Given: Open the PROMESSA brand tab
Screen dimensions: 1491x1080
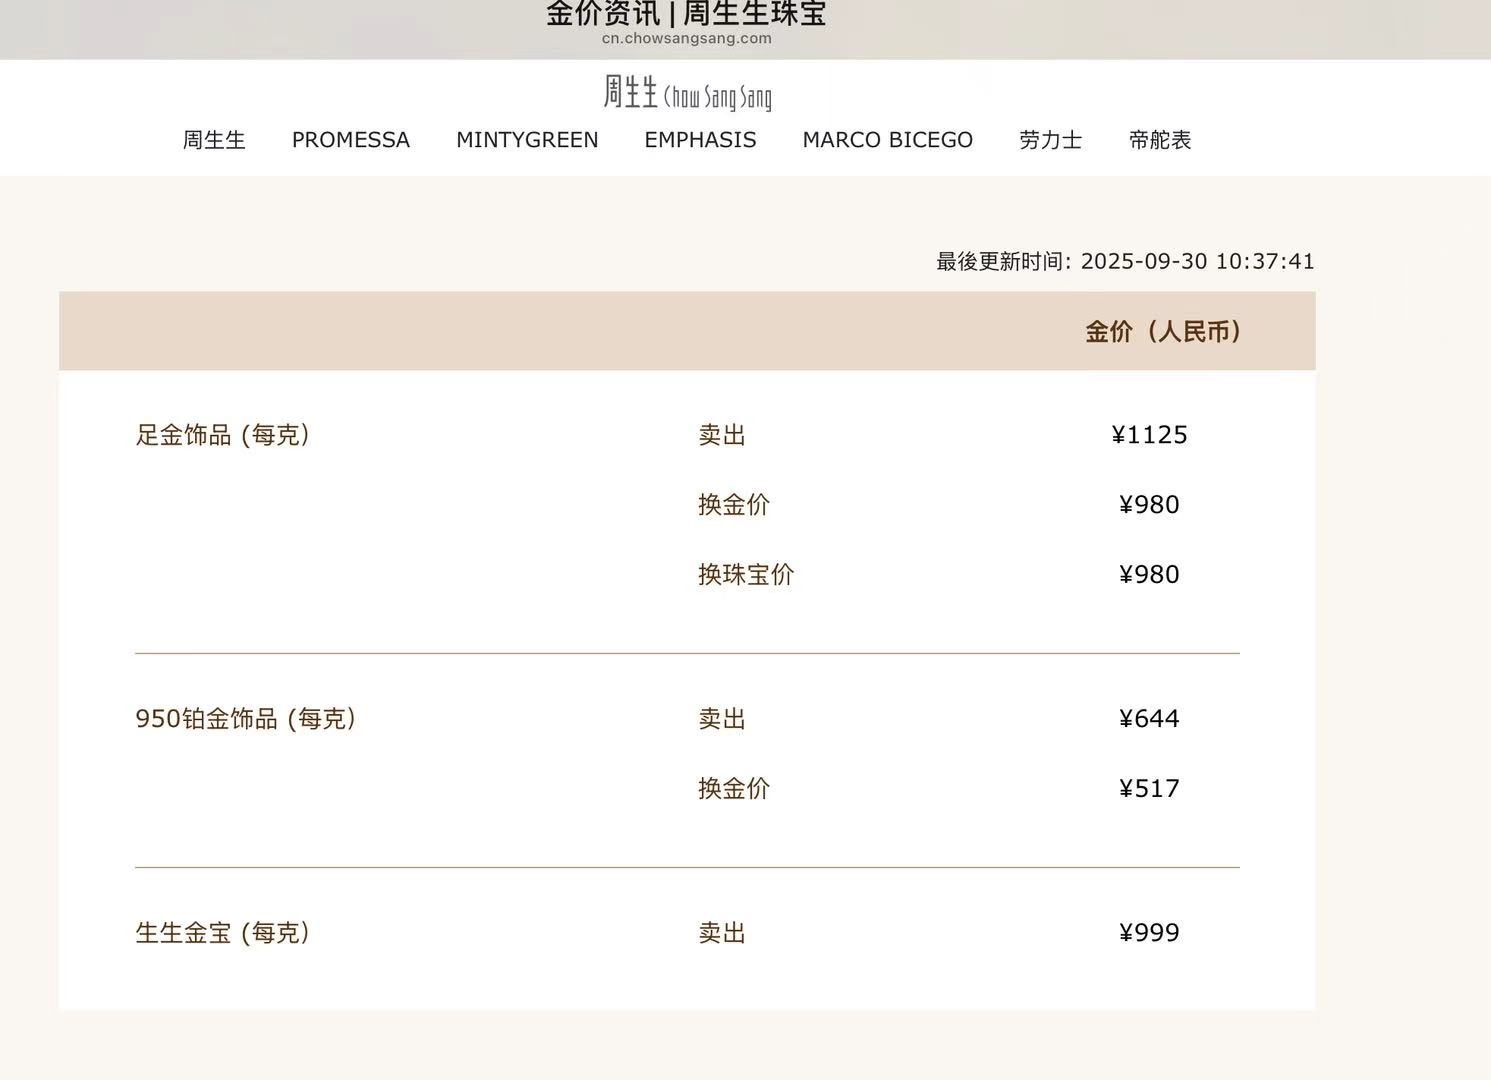Looking at the screenshot, I should (351, 140).
